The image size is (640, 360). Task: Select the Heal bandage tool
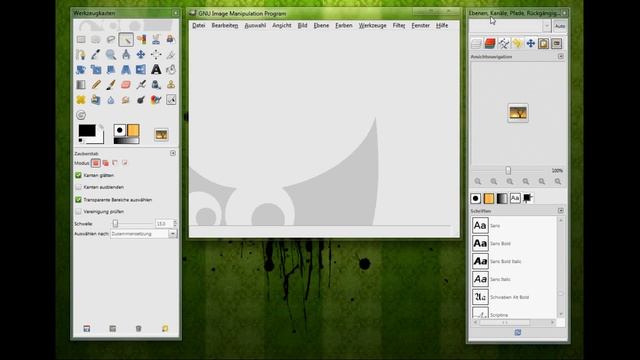[x=81, y=100]
